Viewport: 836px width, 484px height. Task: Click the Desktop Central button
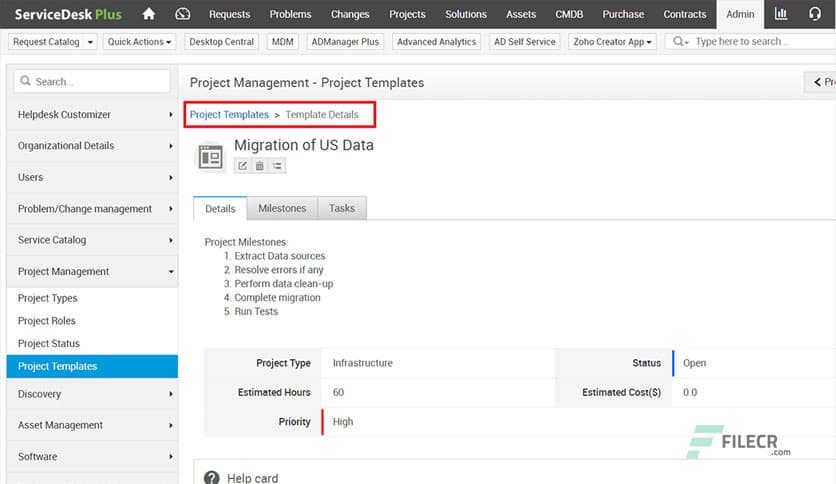tap(221, 42)
